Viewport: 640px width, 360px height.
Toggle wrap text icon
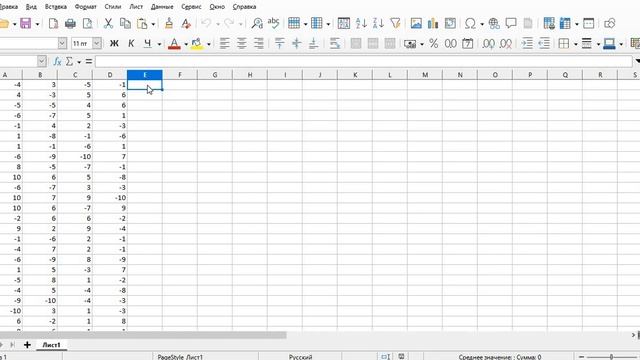335,43
